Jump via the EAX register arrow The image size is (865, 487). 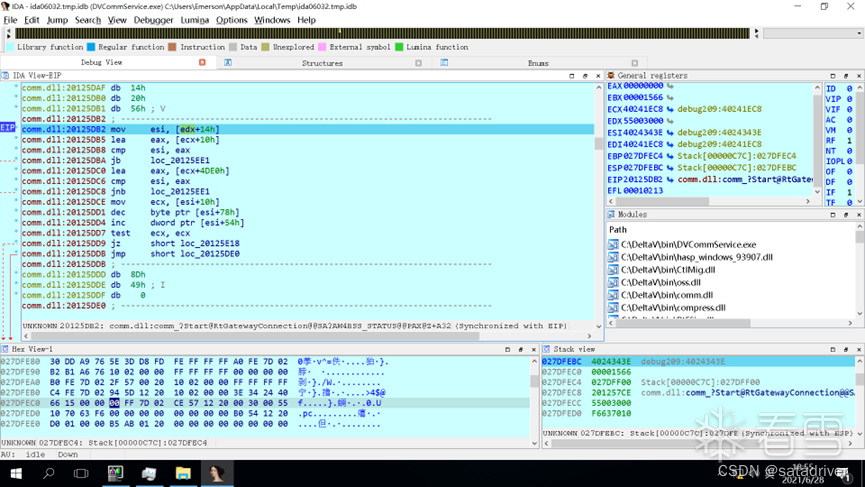pos(670,86)
